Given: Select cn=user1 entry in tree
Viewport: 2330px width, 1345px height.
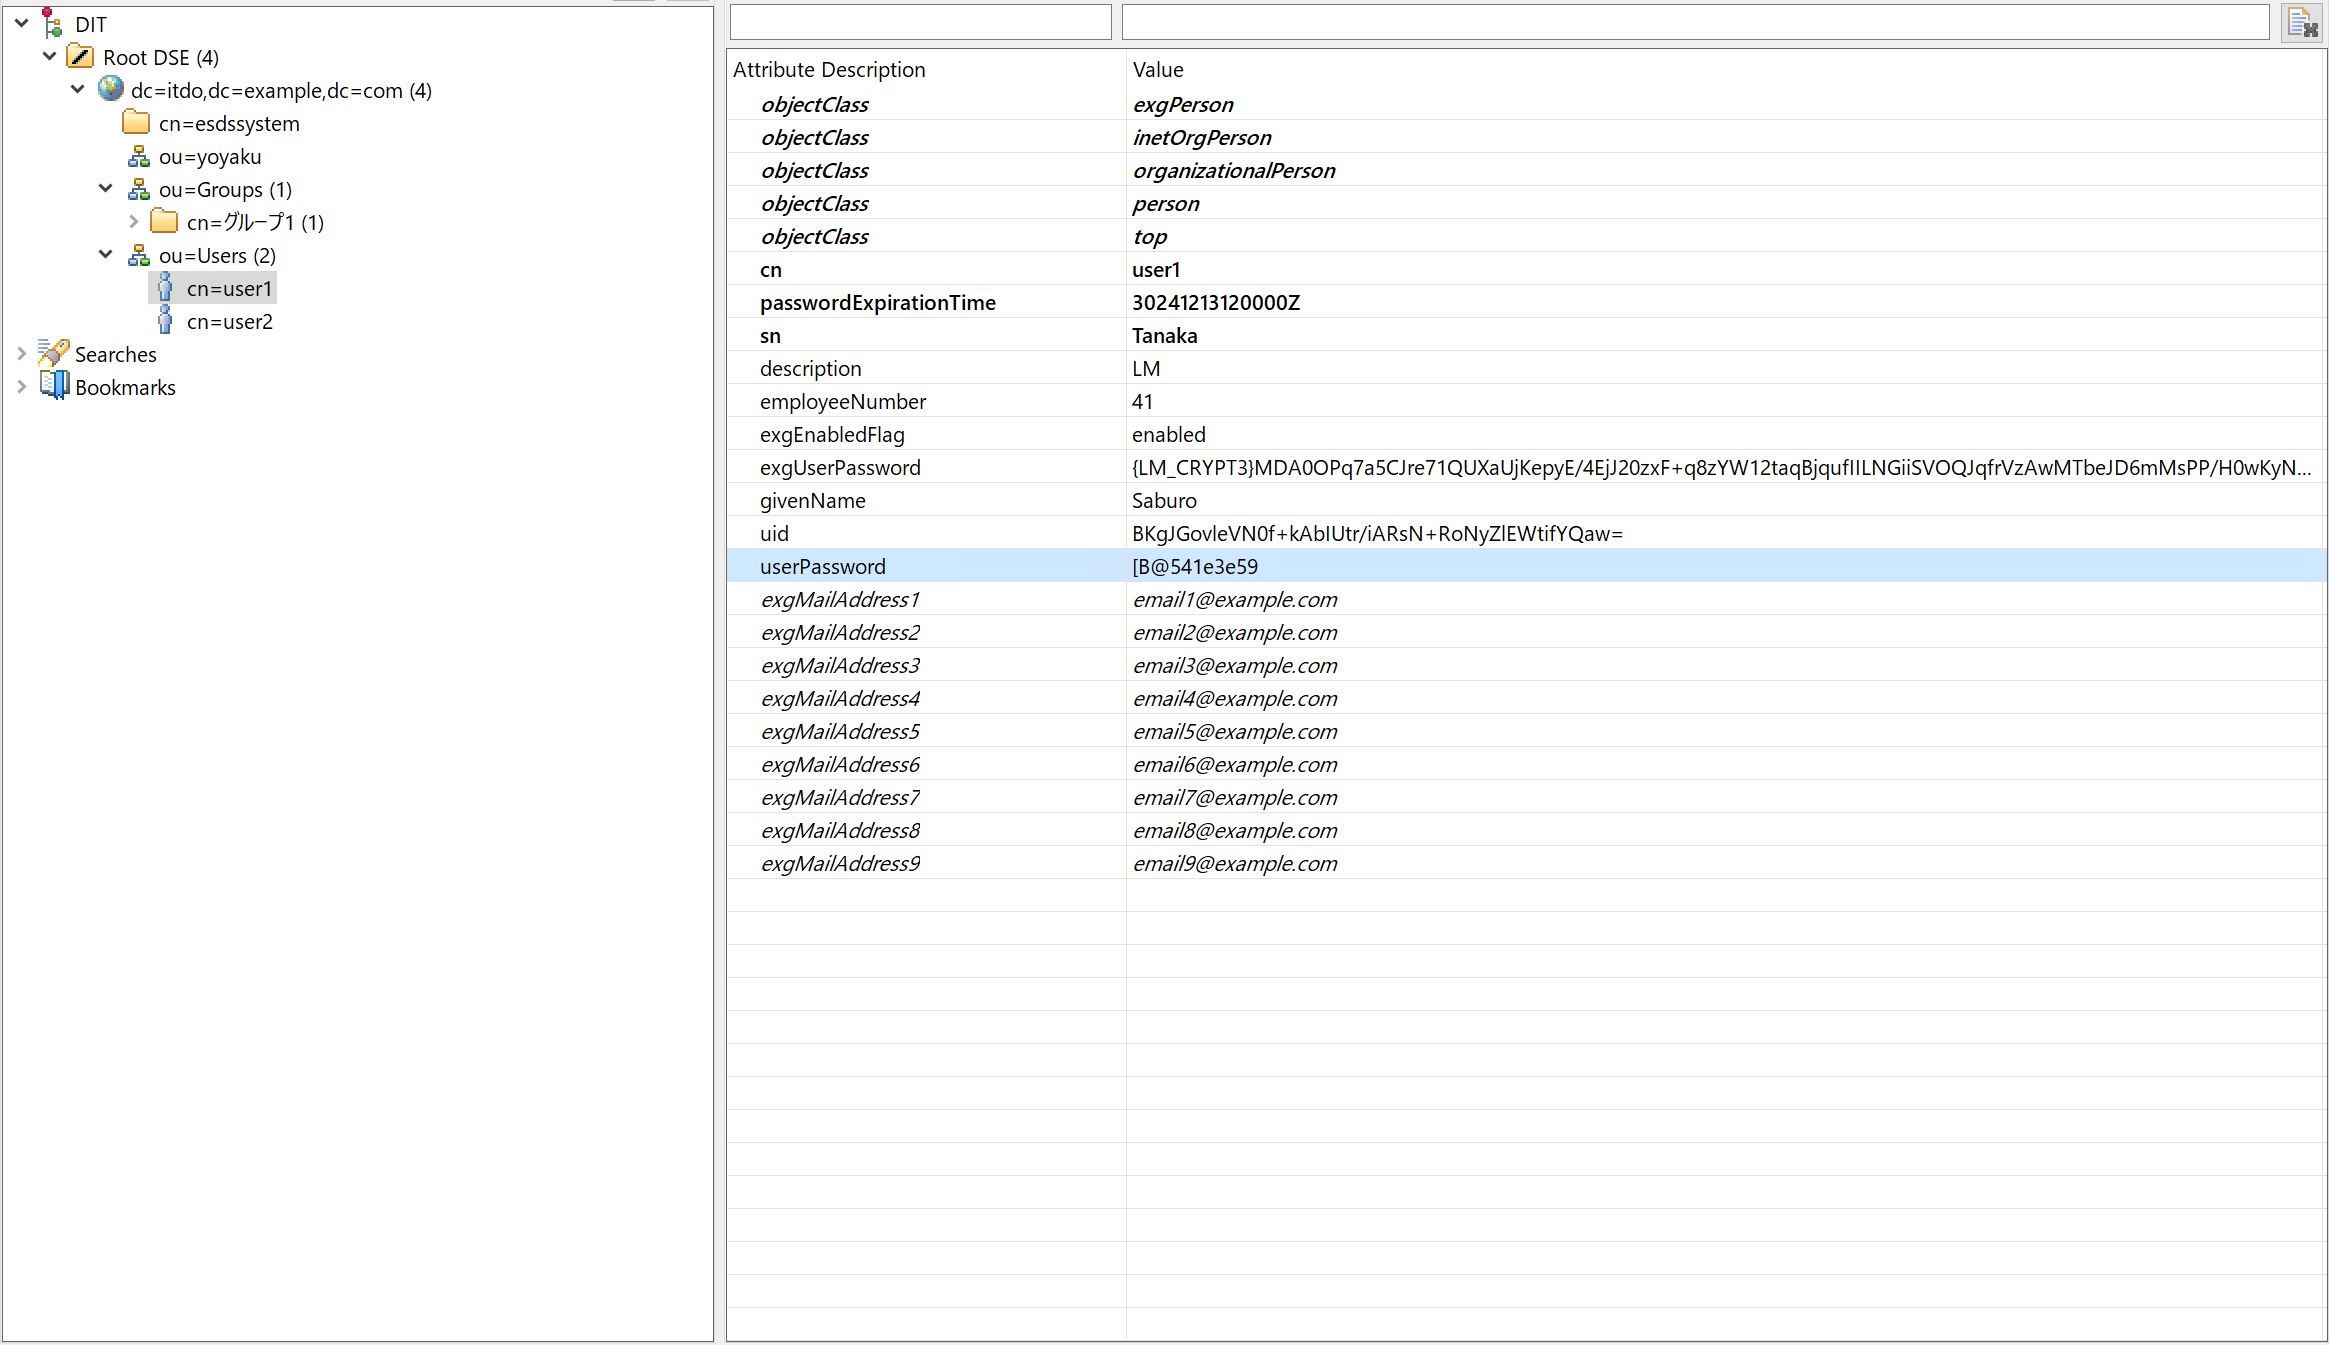Looking at the screenshot, I should click(x=229, y=289).
